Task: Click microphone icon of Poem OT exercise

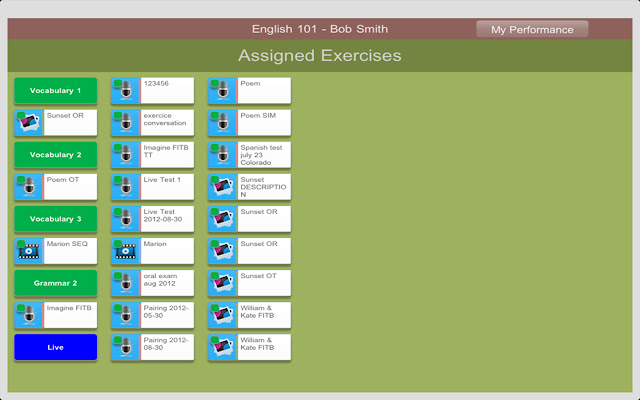Action: point(29,187)
